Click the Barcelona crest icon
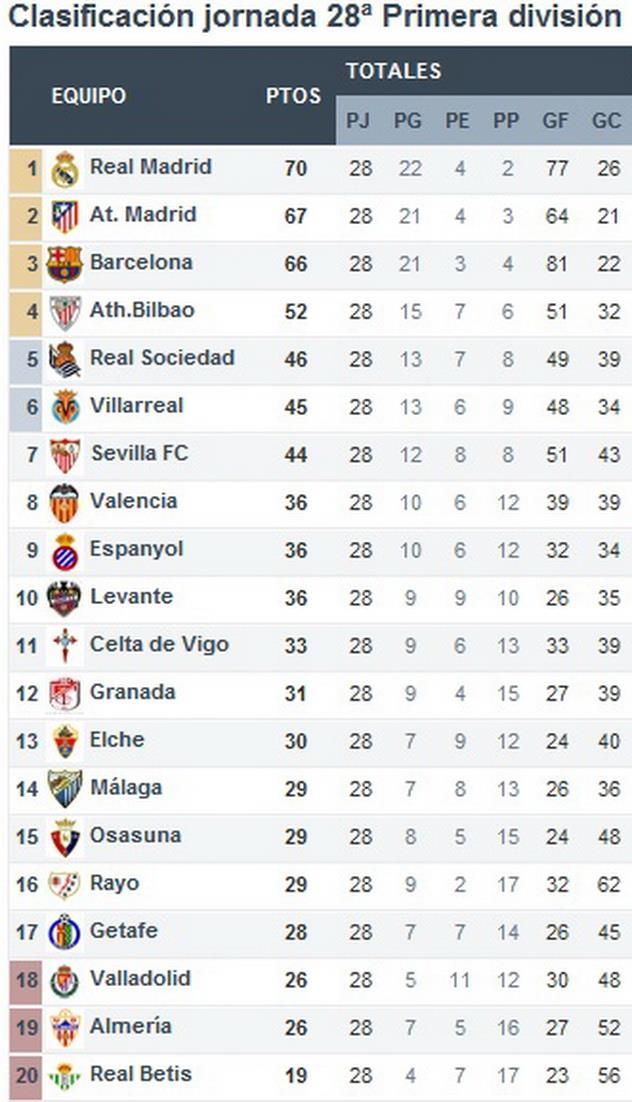Image resolution: width=632 pixels, height=1102 pixels. pyautogui.click(x=65, y=264)
